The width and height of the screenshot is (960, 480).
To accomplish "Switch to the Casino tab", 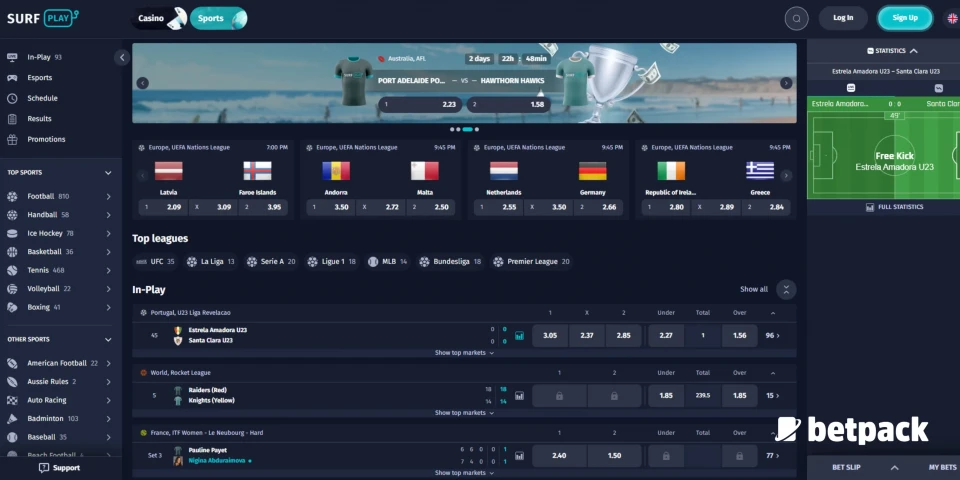I will click(159, 18).
